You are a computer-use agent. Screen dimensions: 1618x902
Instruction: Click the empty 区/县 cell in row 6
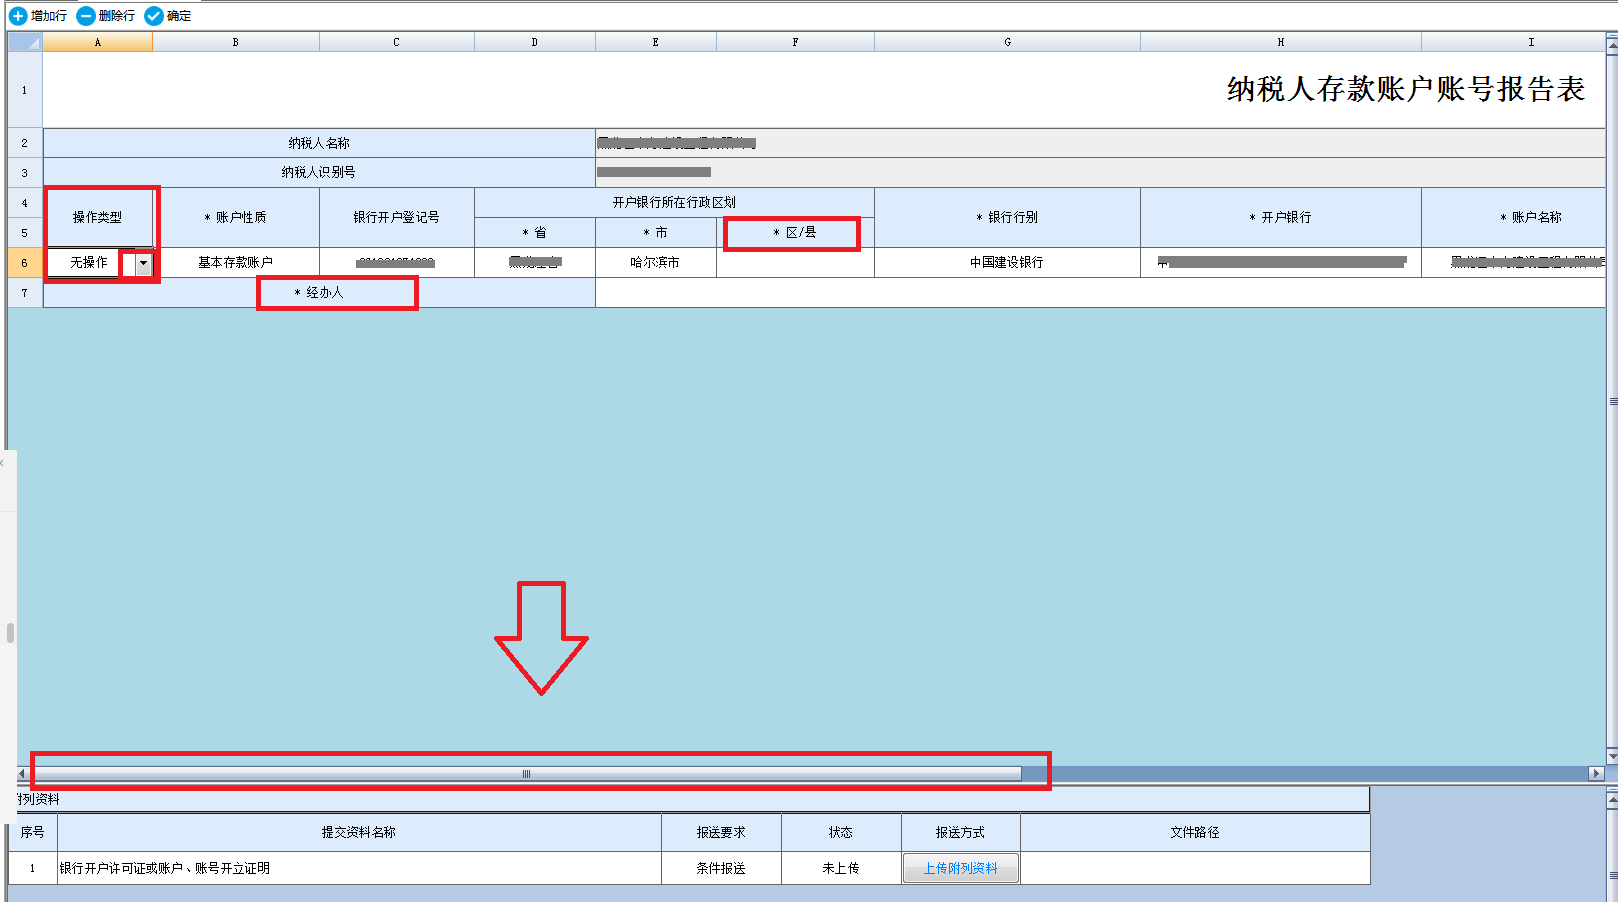point(795,263)
